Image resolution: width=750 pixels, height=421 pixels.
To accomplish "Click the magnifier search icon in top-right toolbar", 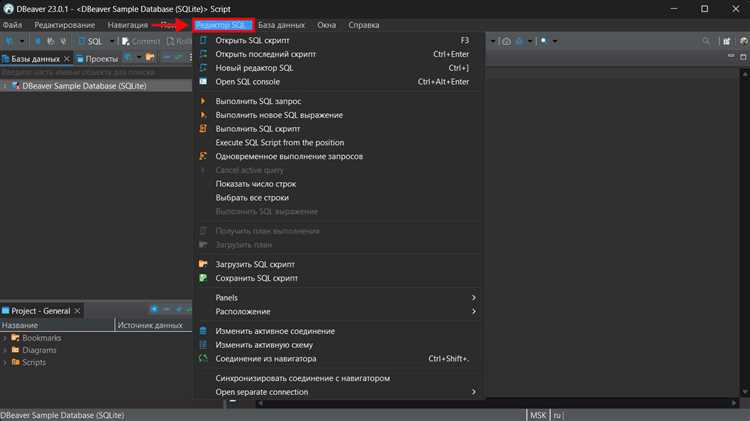I will 706,41.
